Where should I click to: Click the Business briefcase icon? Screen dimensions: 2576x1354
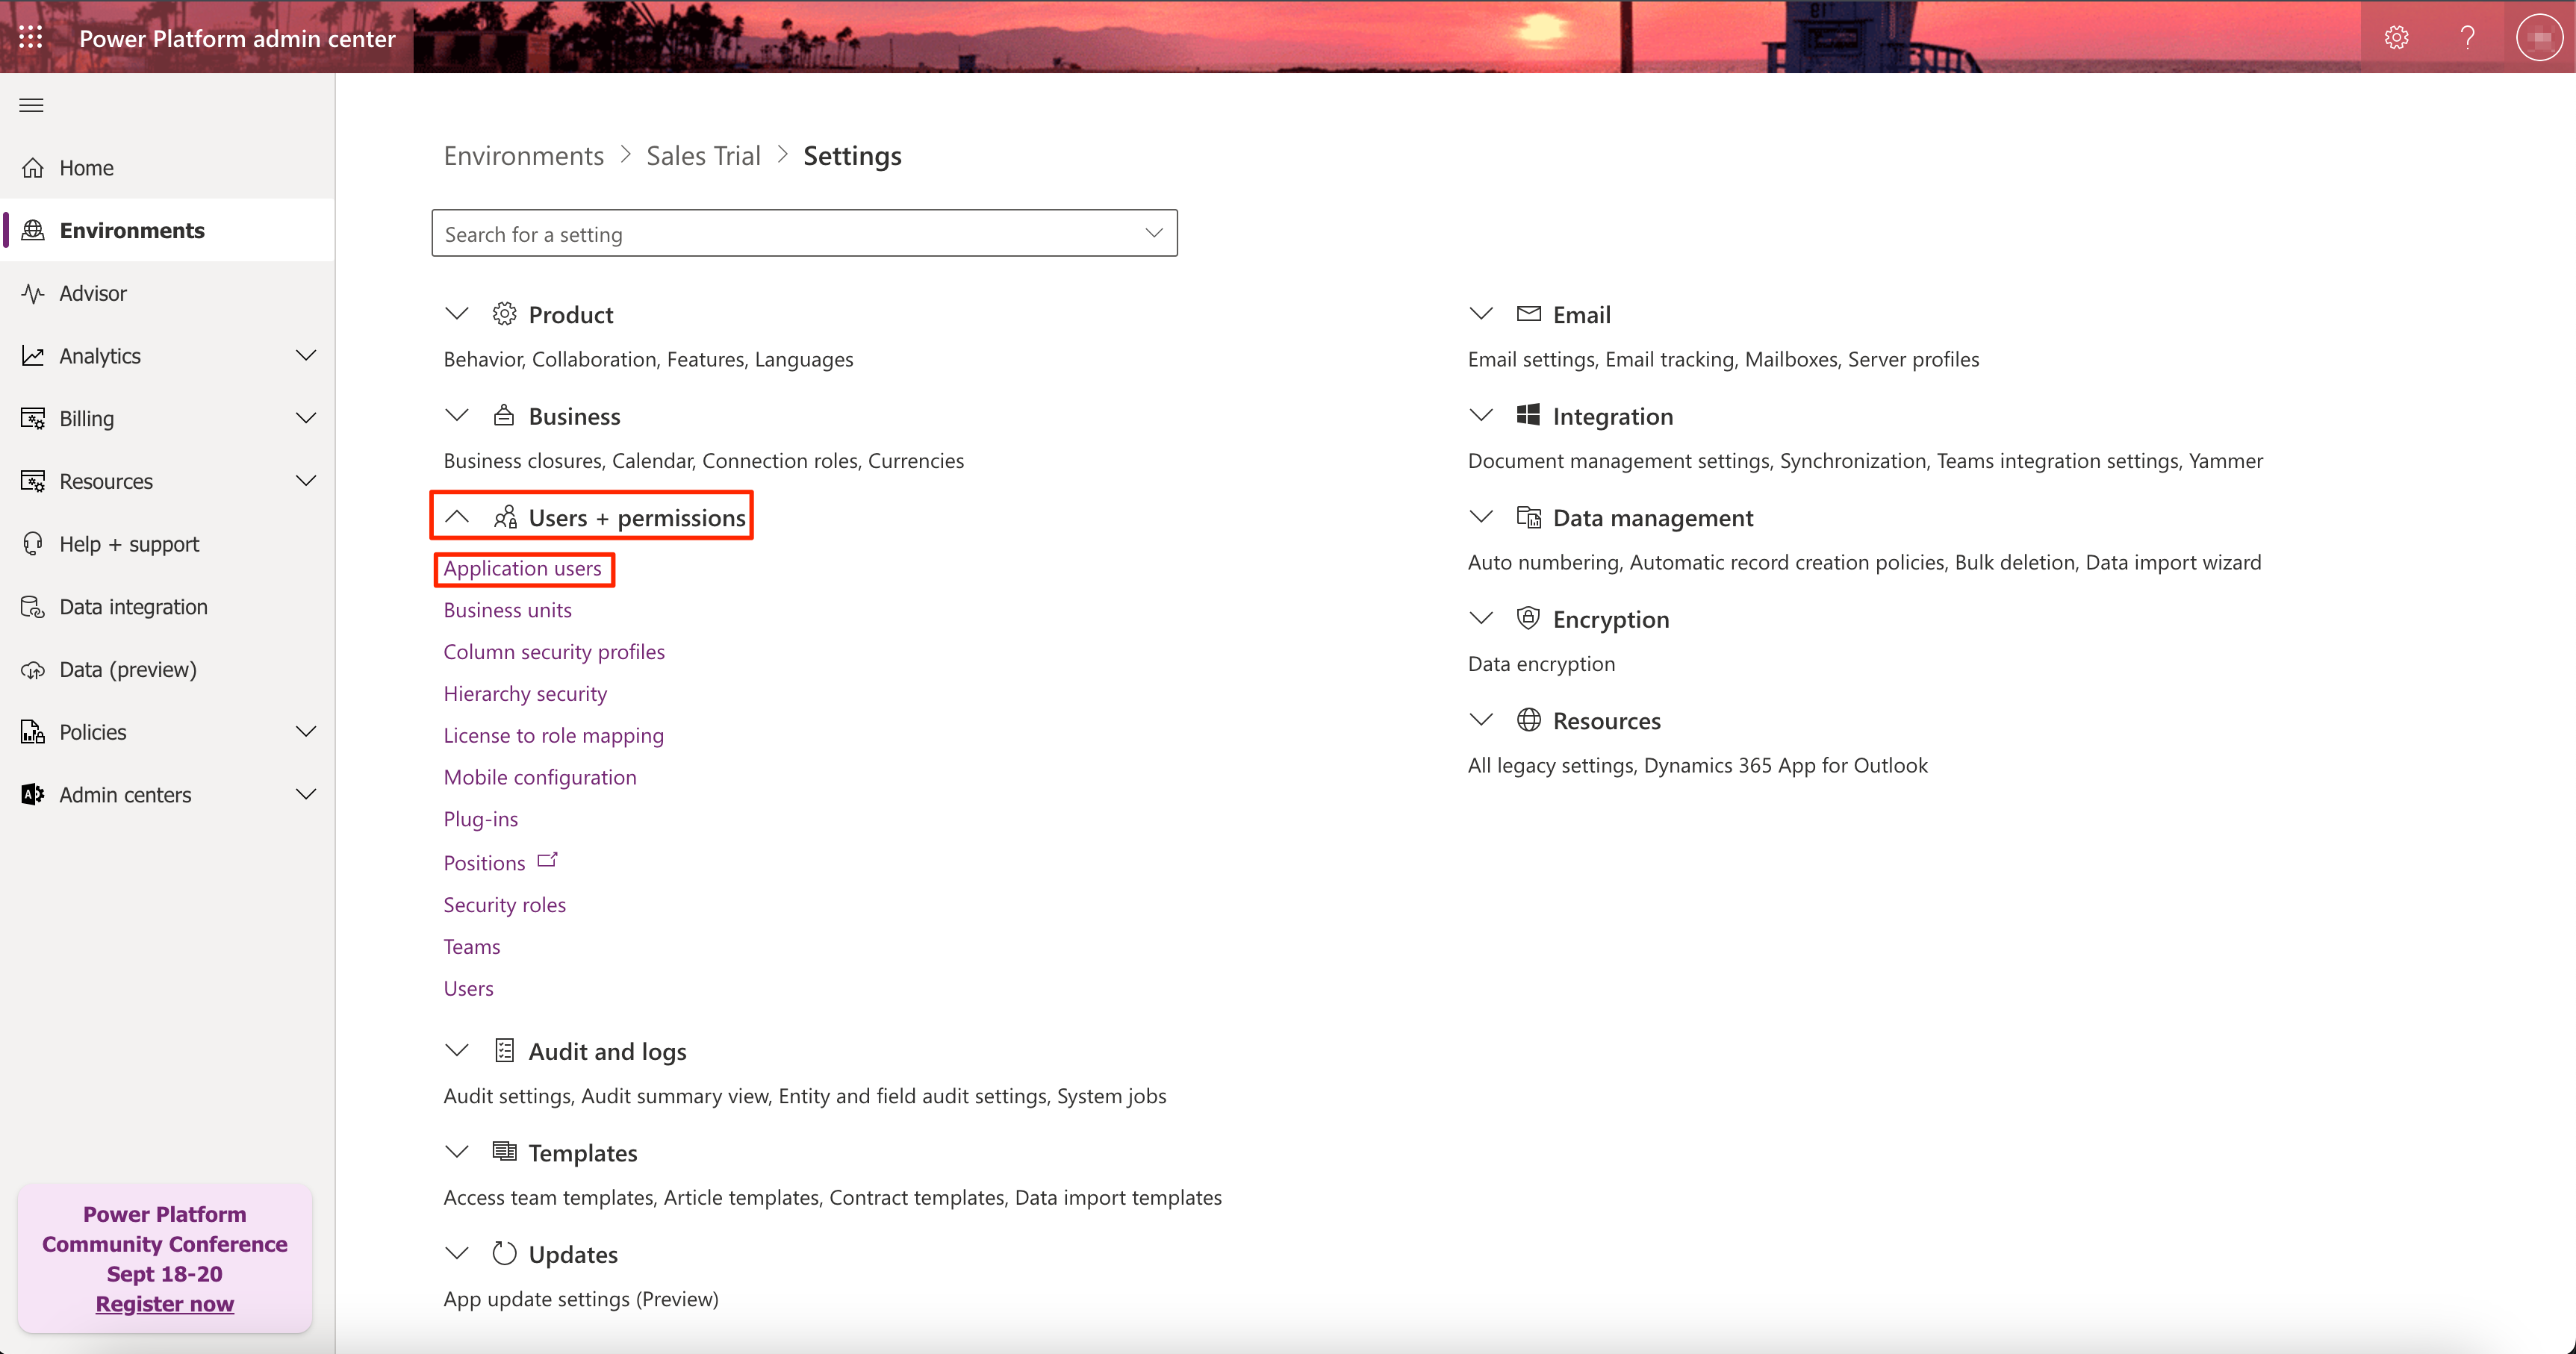pyautogui.click(x=504, y=415)
